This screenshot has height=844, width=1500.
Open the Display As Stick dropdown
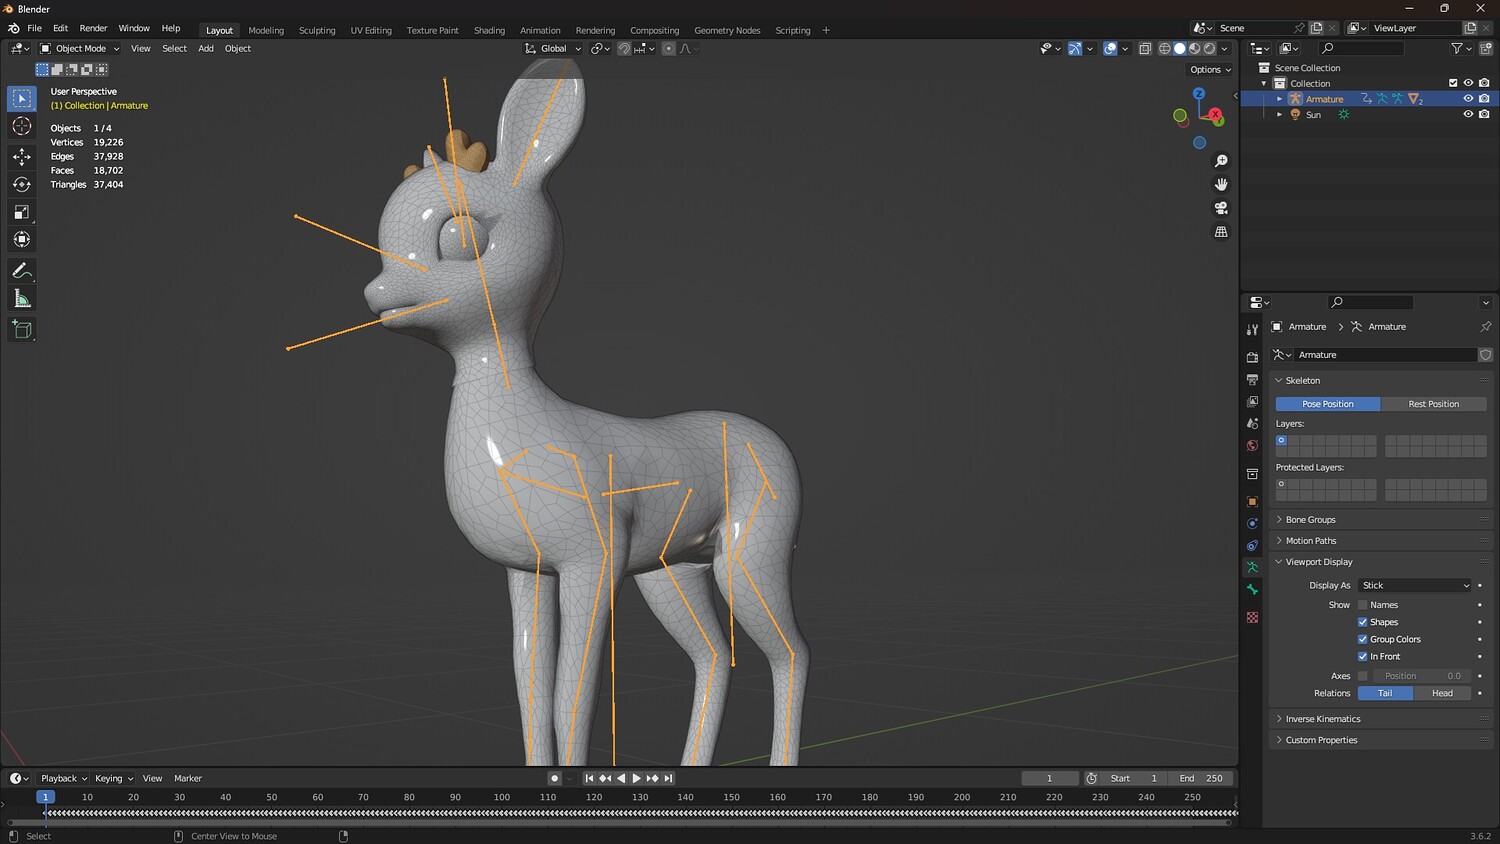click(1415, 585)
